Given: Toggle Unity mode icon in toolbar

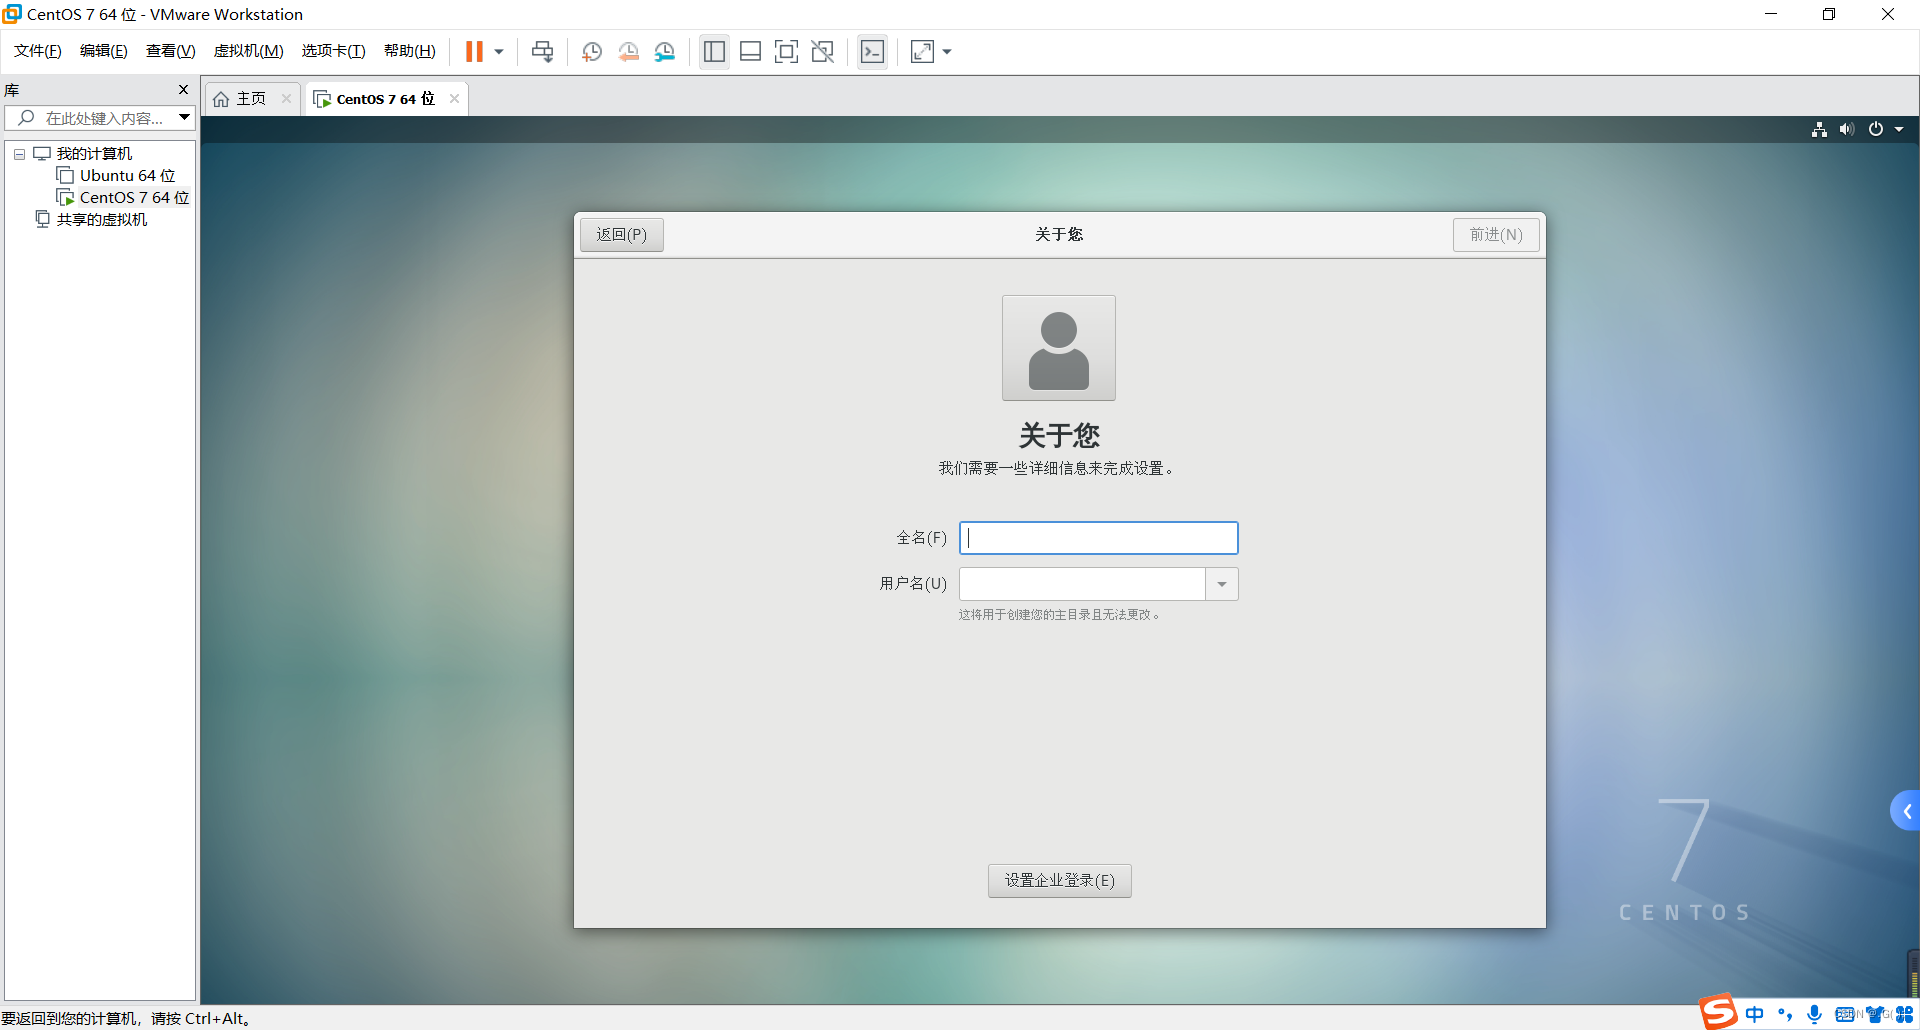Looking at the screenshot, I should 823,52.
